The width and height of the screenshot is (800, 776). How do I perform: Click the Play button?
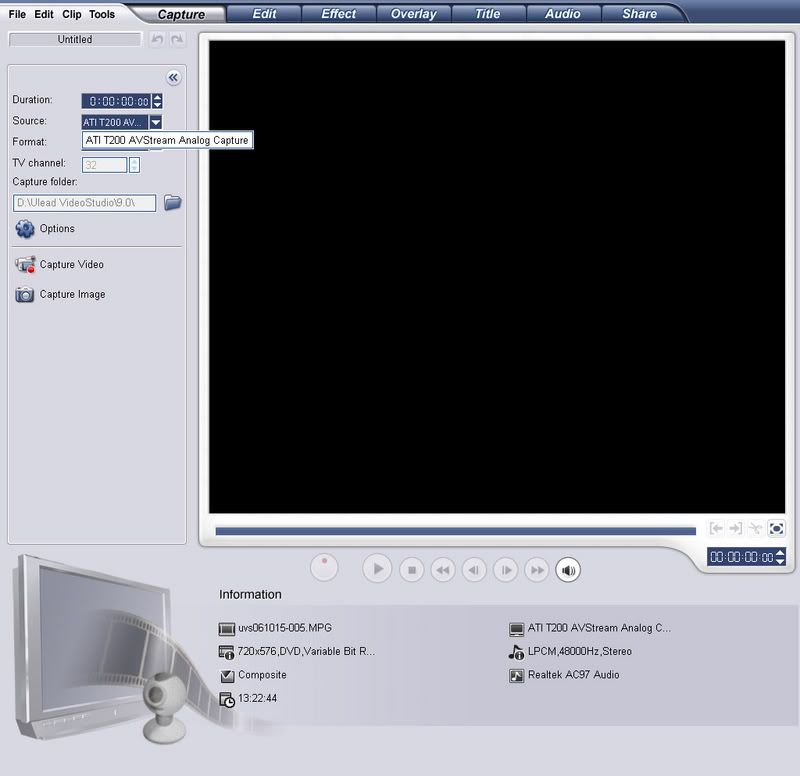click(x=377, y=569)
